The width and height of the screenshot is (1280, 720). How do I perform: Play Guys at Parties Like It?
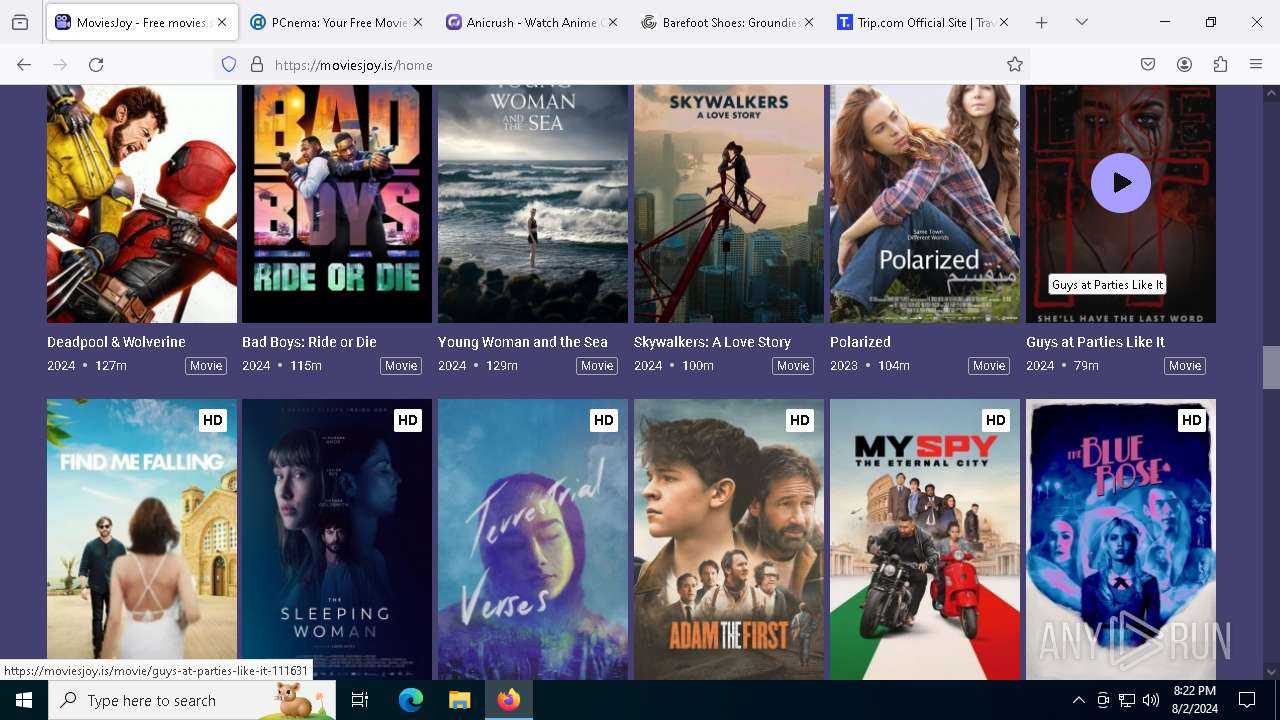pyautogui.click(x=1121, y=183)
